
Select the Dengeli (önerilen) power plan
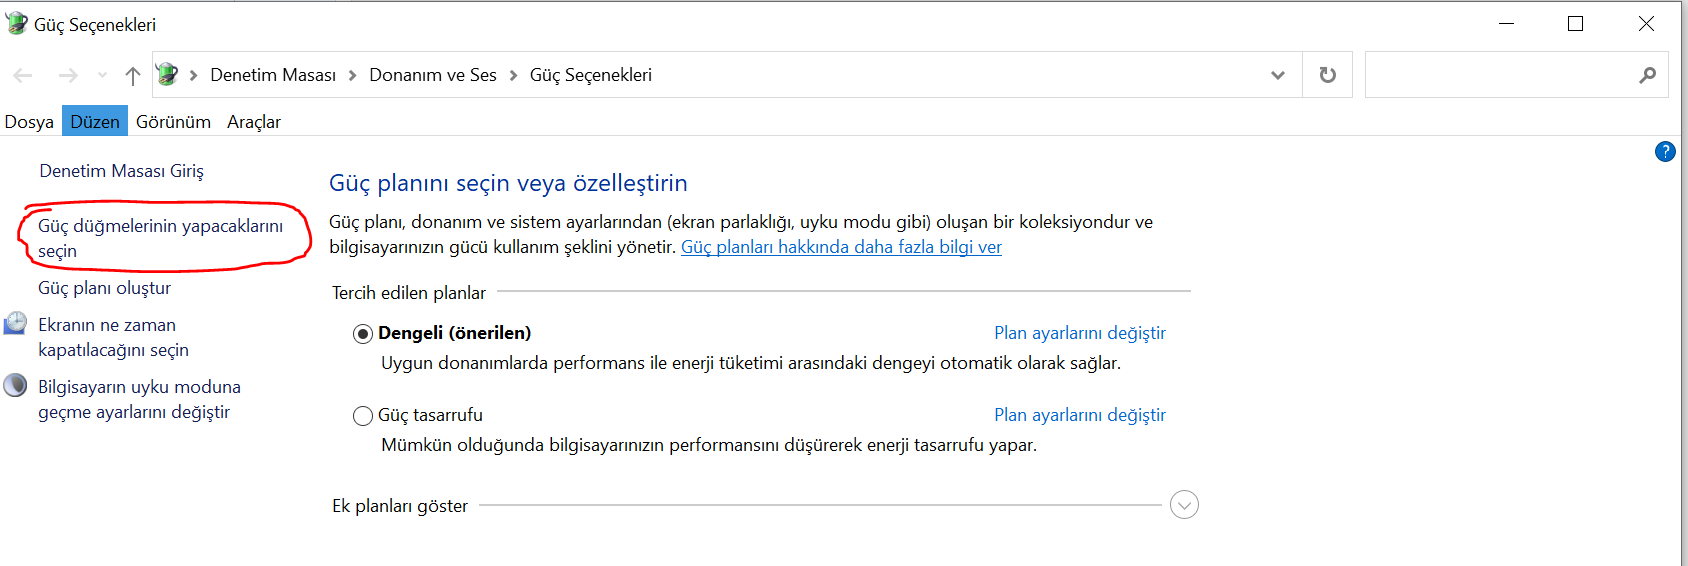[x=363, y=334]
